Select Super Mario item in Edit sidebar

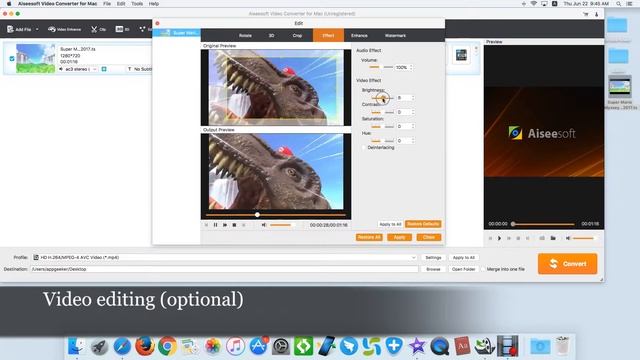pos(177,33)
